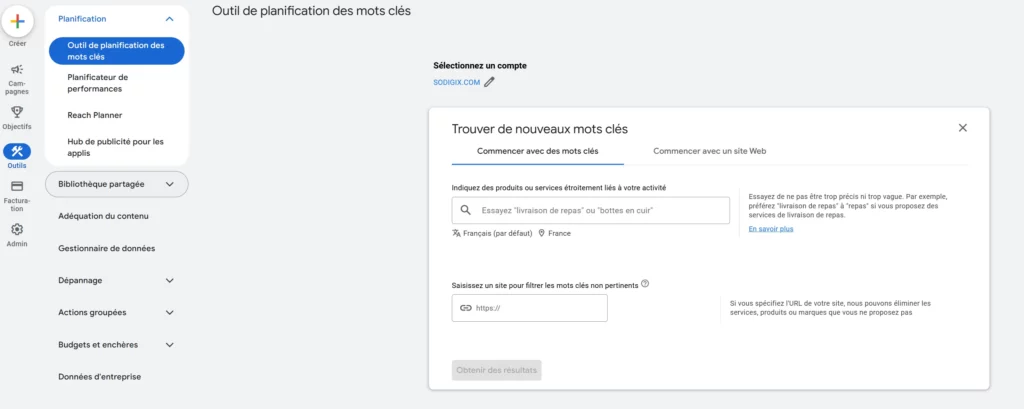Switch to Commencer avec un site Web tab
Viewport: 1024px width, 409px height.
[709, 151]
